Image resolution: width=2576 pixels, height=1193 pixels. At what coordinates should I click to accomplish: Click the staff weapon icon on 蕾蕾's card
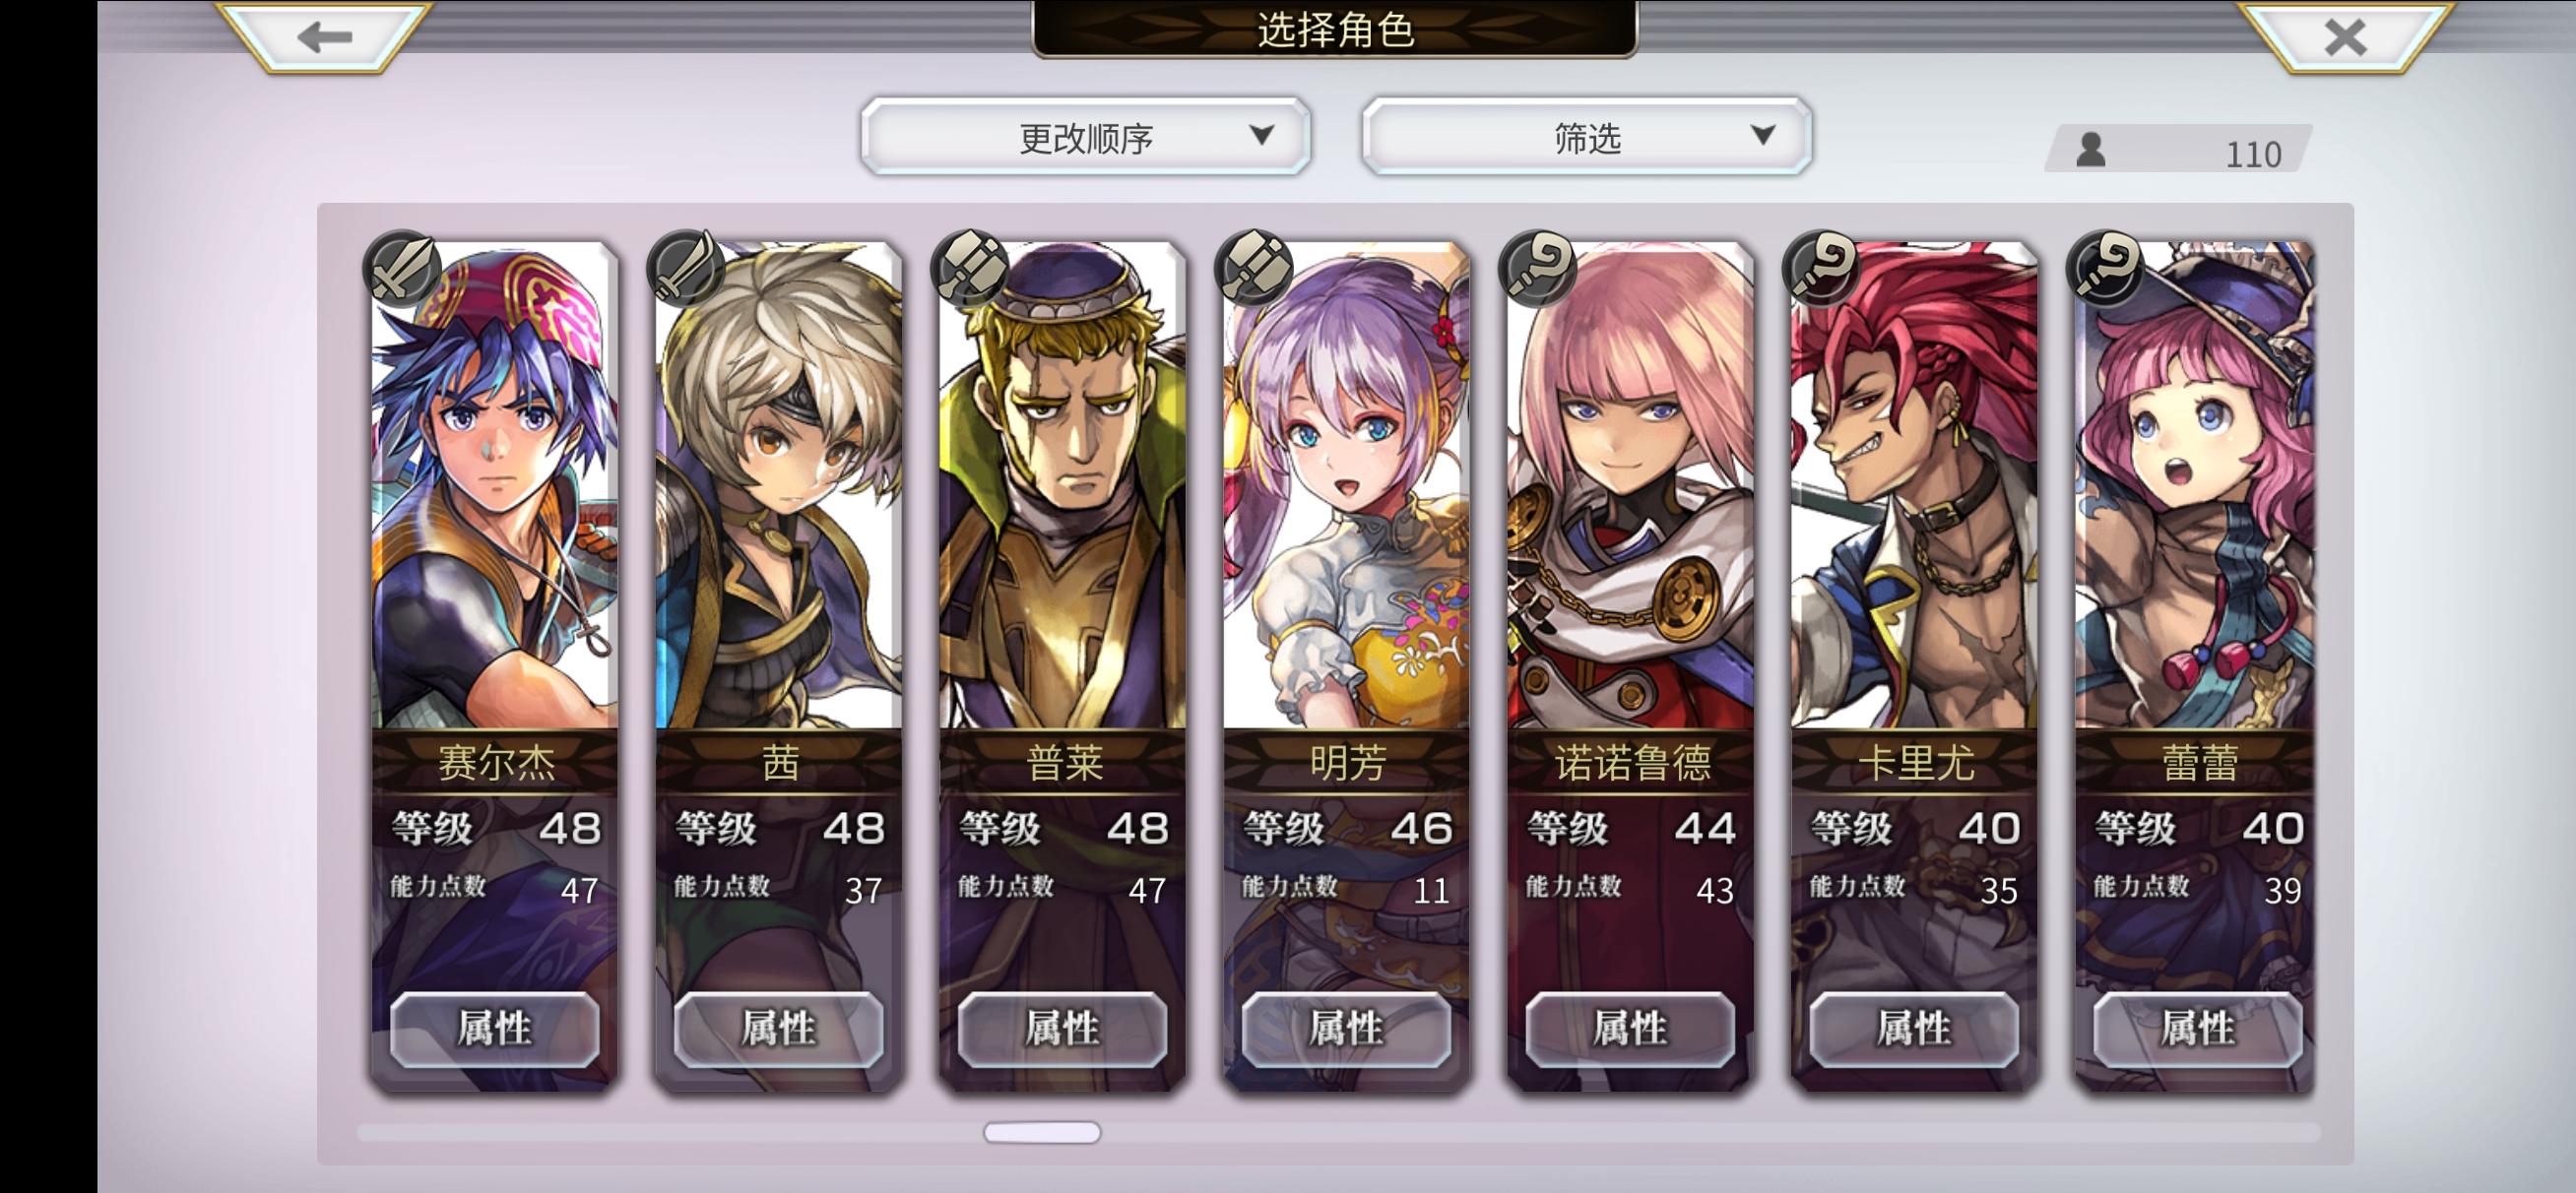[x=2105, y=267]
